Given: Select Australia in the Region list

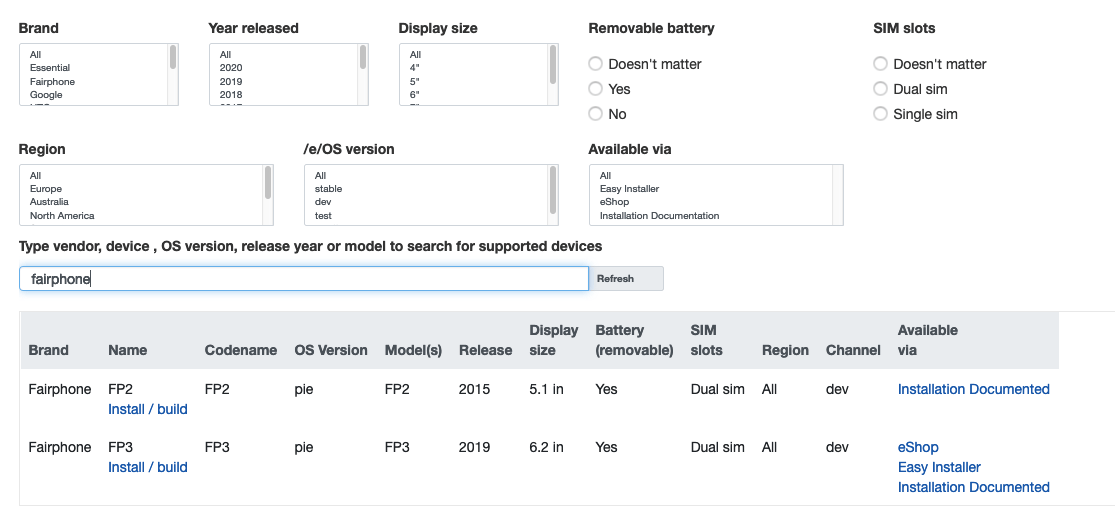Looking at the screenshot, I should 49,202.
